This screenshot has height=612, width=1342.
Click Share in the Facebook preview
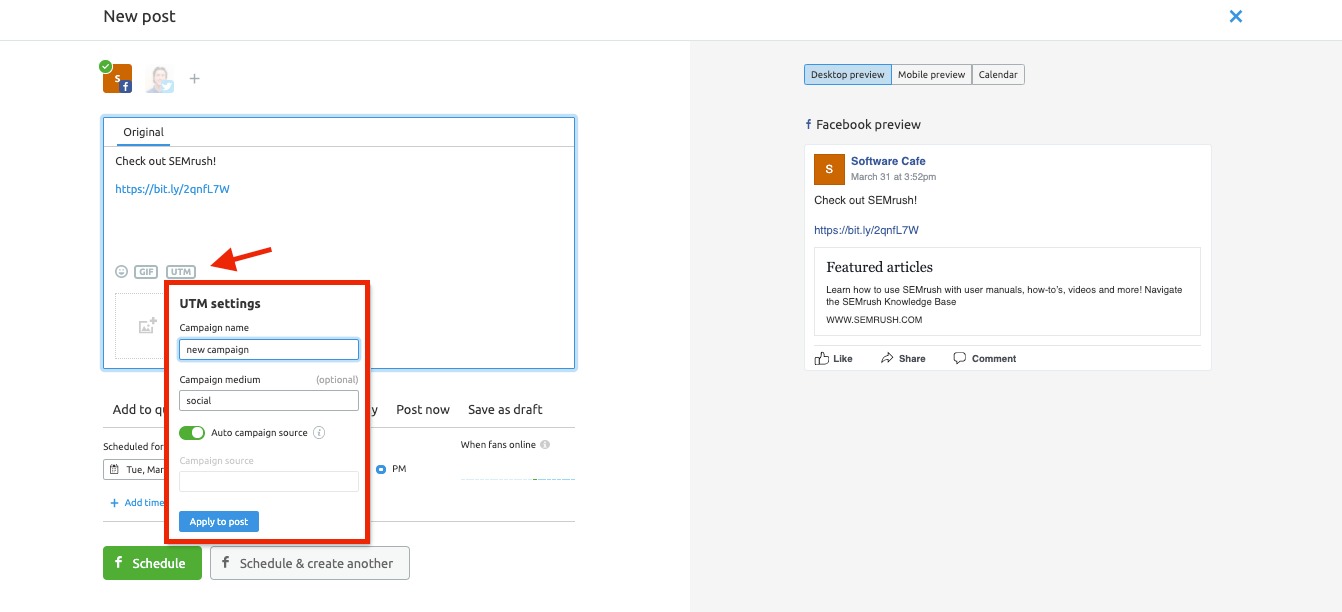tap(903, 358)
